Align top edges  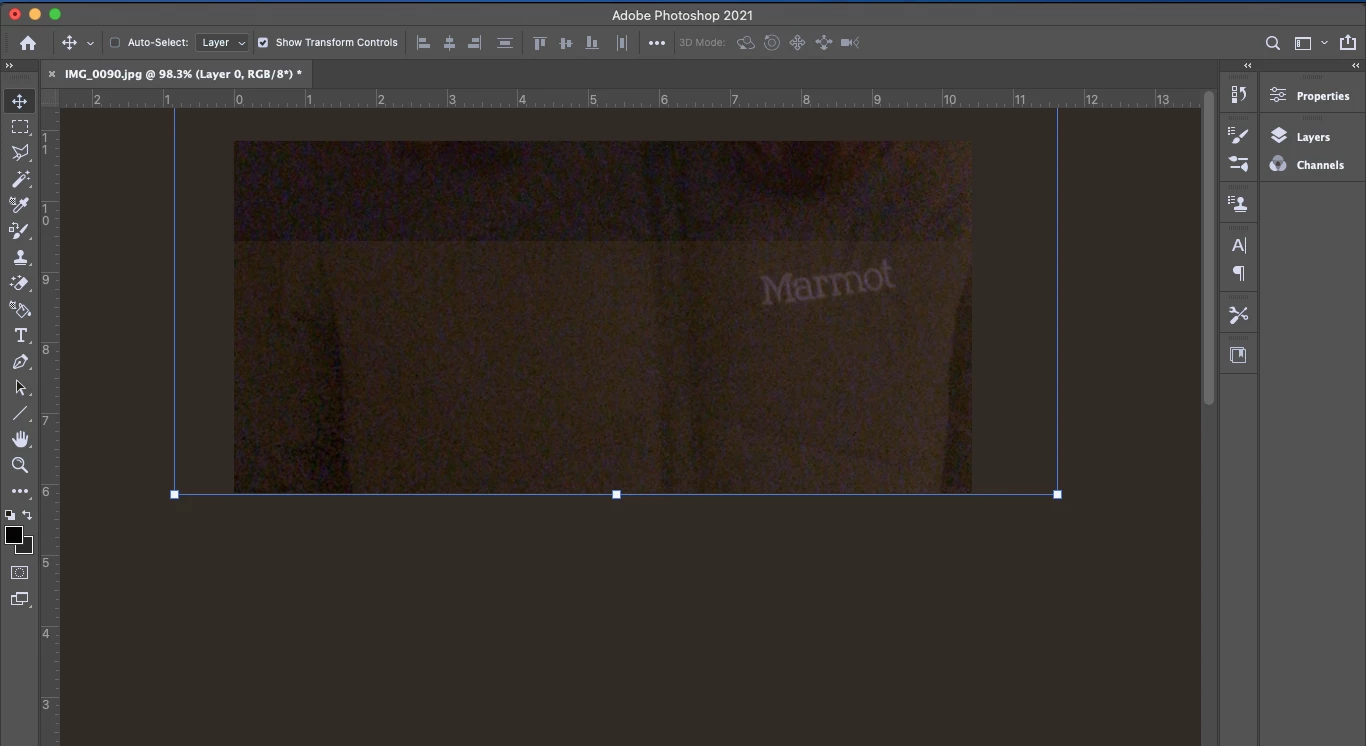(540, 43)
